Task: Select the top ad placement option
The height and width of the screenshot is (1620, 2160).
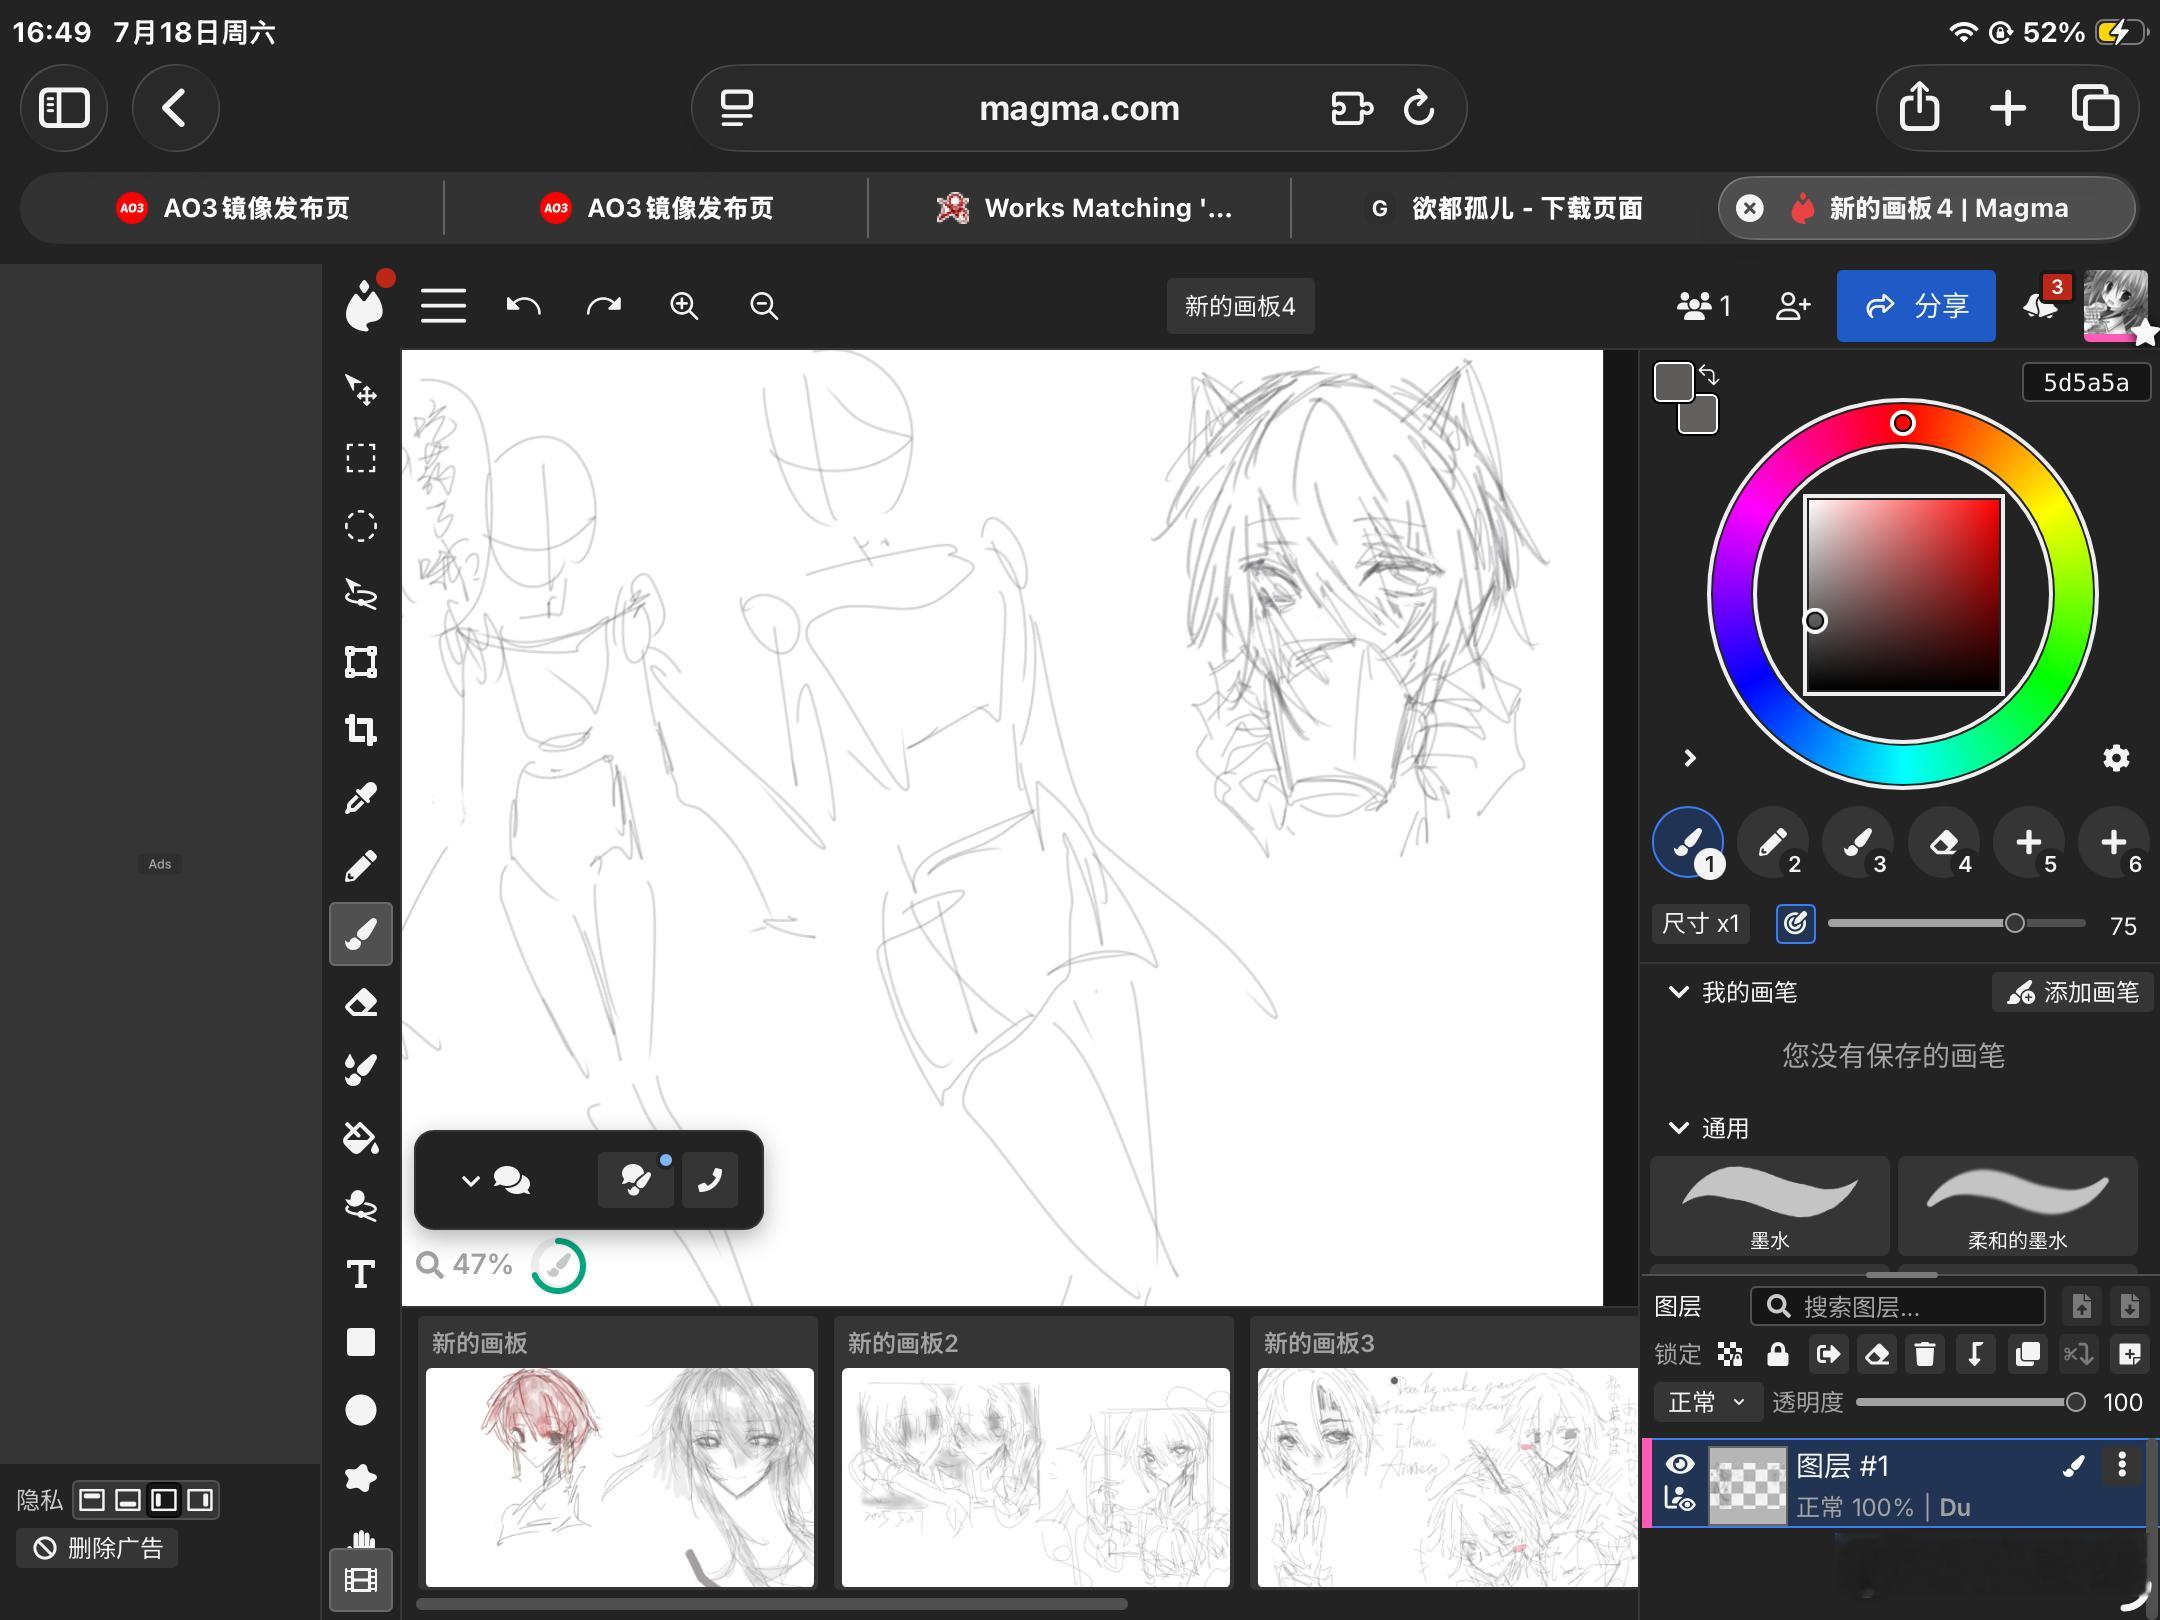Action: [x=92, y=1500]
